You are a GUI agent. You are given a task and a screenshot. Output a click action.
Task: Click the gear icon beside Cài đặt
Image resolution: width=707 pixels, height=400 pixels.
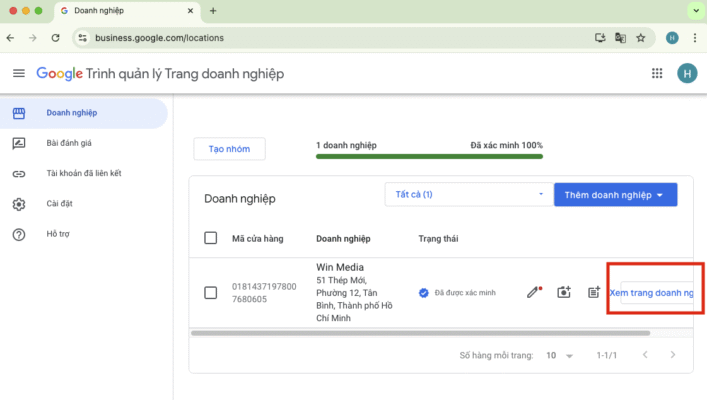coord(19,204)
